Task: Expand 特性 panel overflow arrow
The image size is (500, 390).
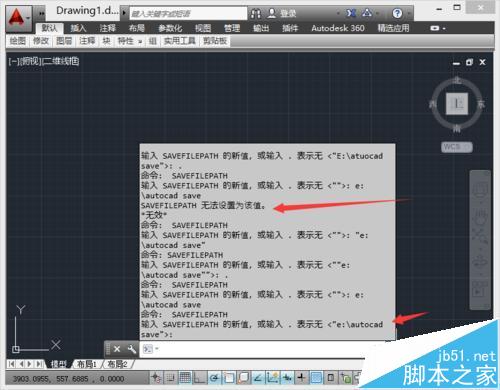Action: click(140, 42)
